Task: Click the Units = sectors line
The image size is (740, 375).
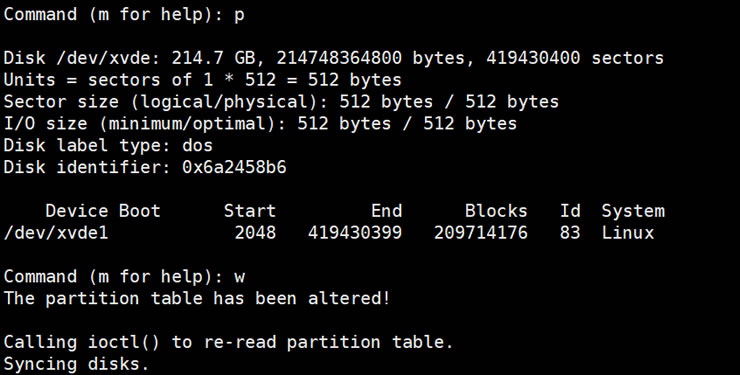Action: click(202, 80)
